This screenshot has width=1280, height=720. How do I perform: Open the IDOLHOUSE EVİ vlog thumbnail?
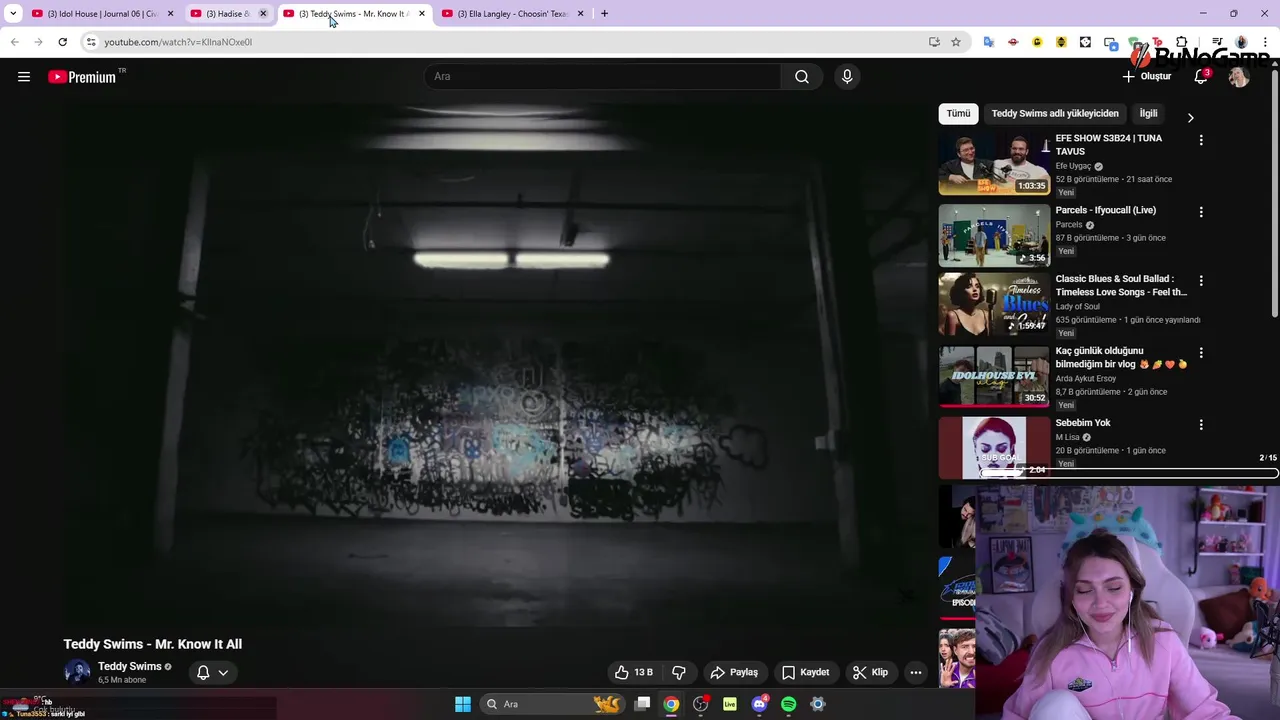coord(994,377)
